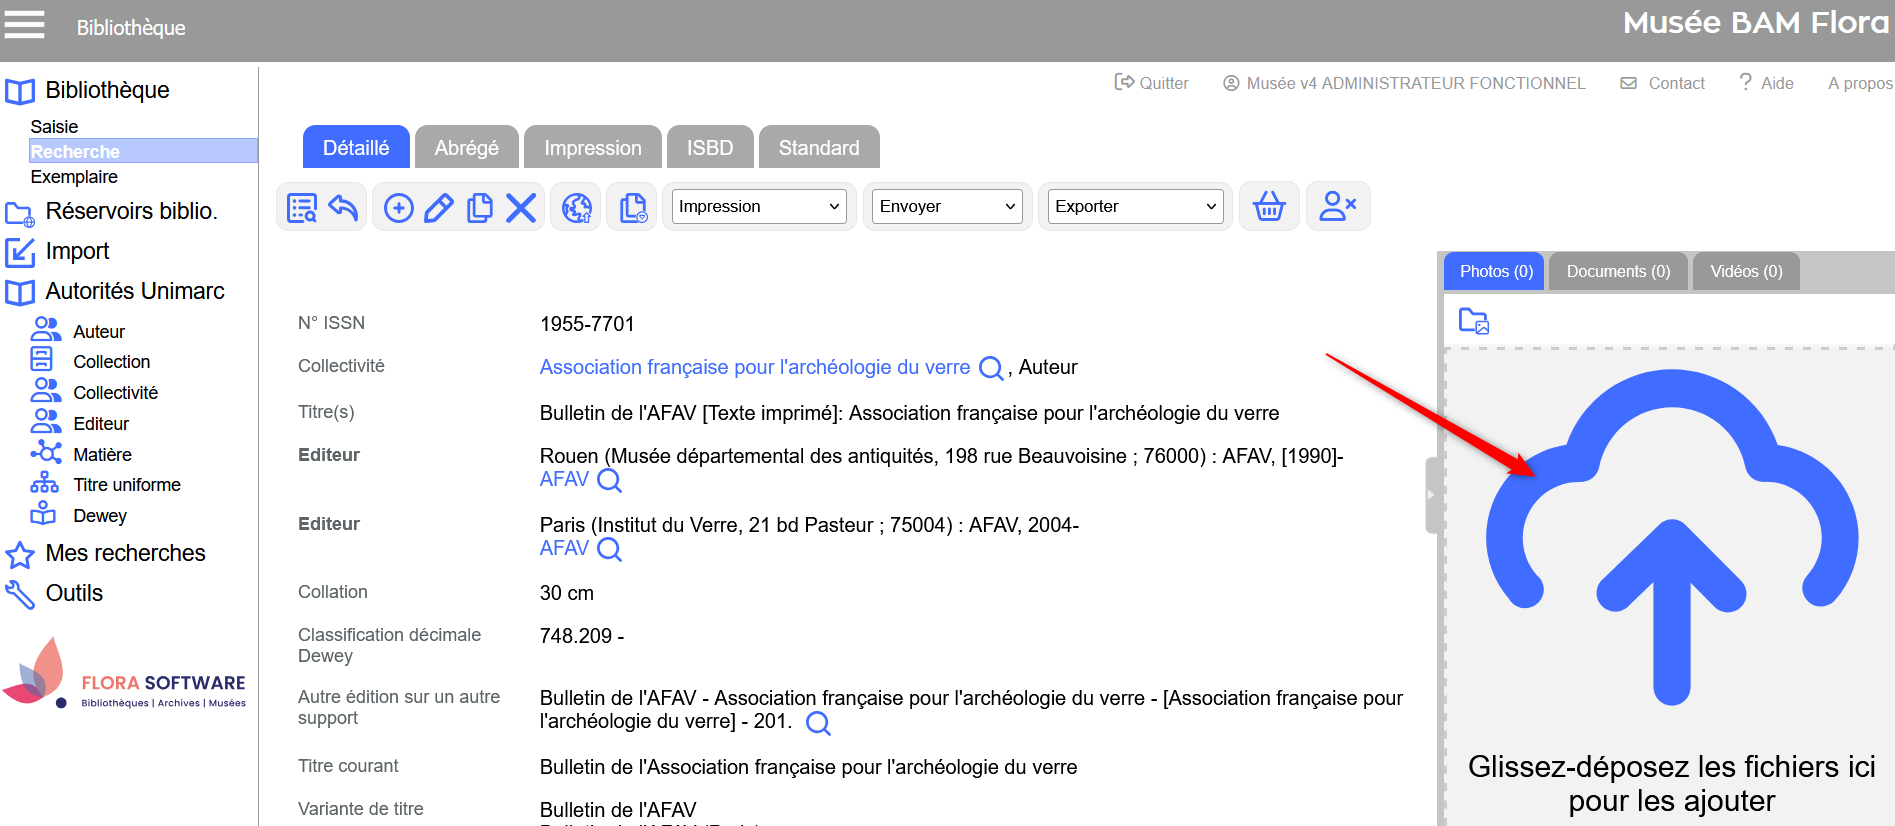Screen dimensions: 1895x826
Task: Open Dewey authority in sidebar
Action: coord(100,516)
